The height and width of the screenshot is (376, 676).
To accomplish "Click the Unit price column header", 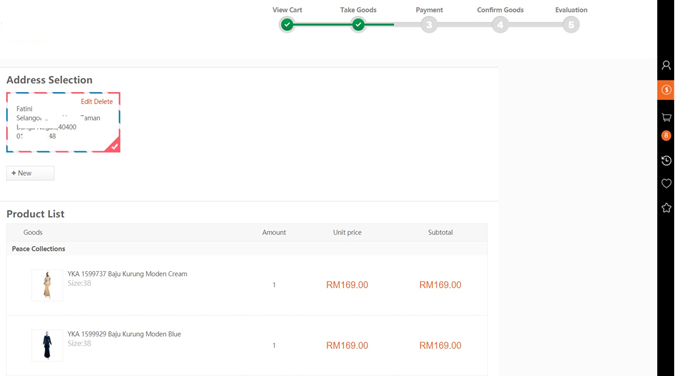I will [x=347, y=232].
